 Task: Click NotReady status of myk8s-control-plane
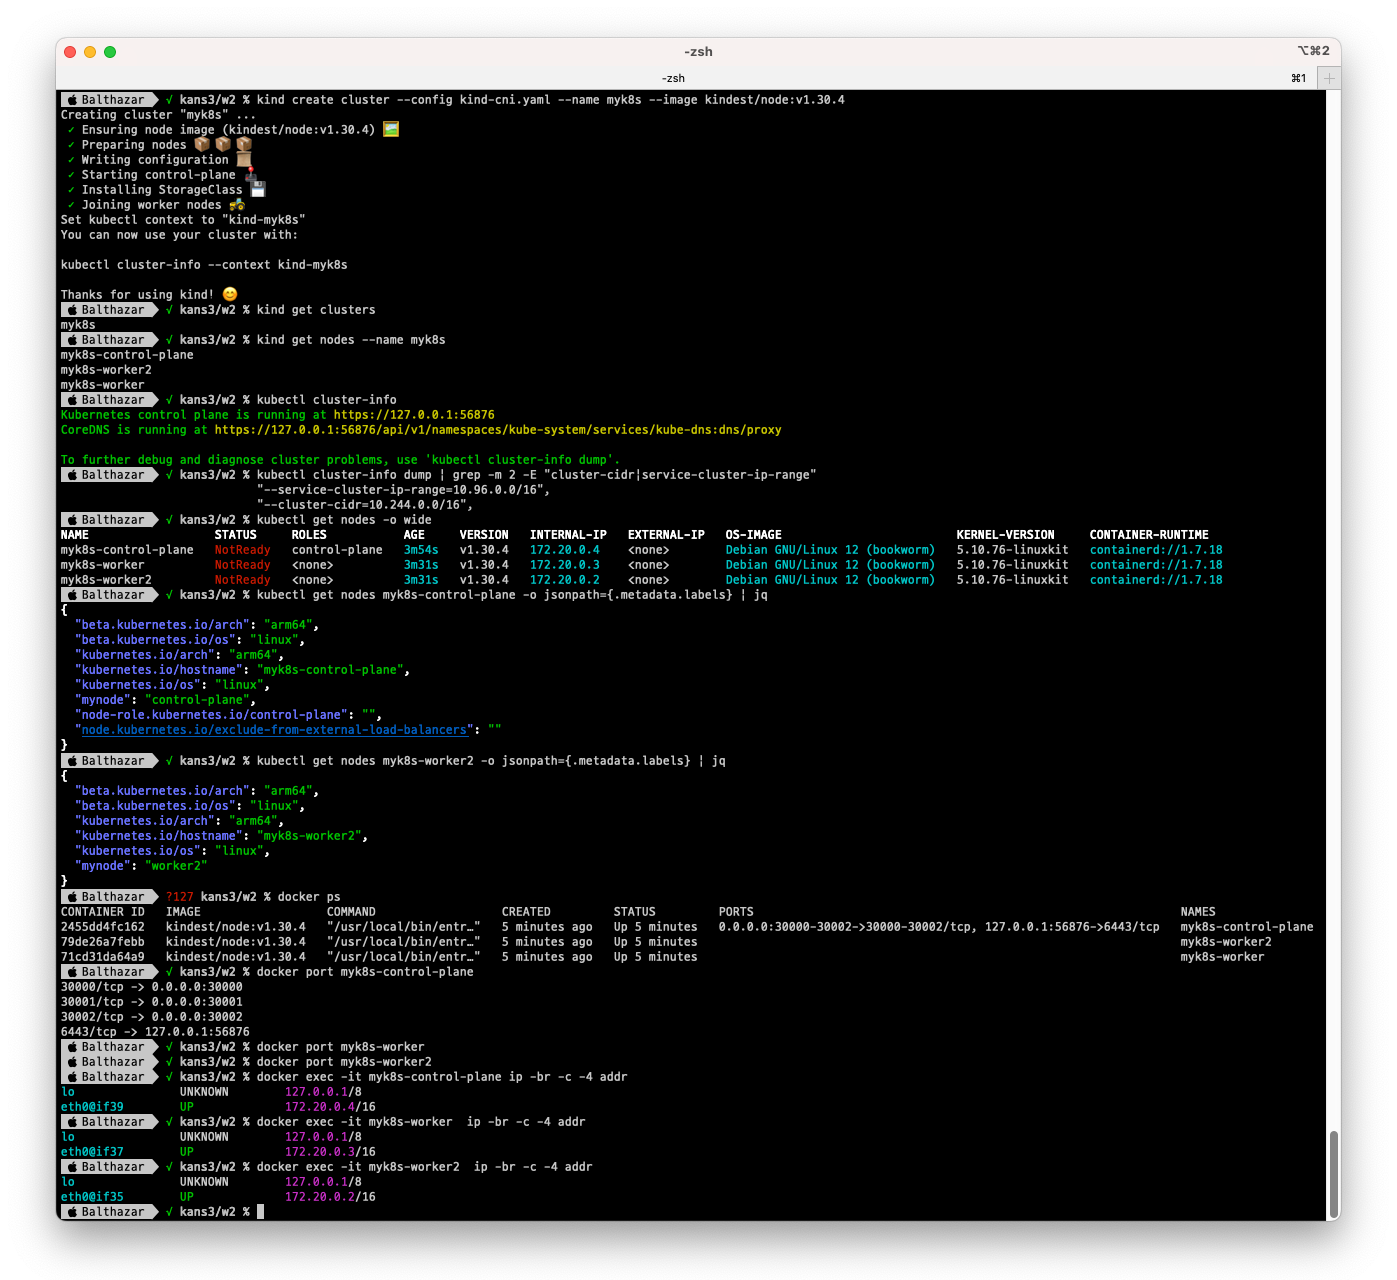tap(243, 550)
